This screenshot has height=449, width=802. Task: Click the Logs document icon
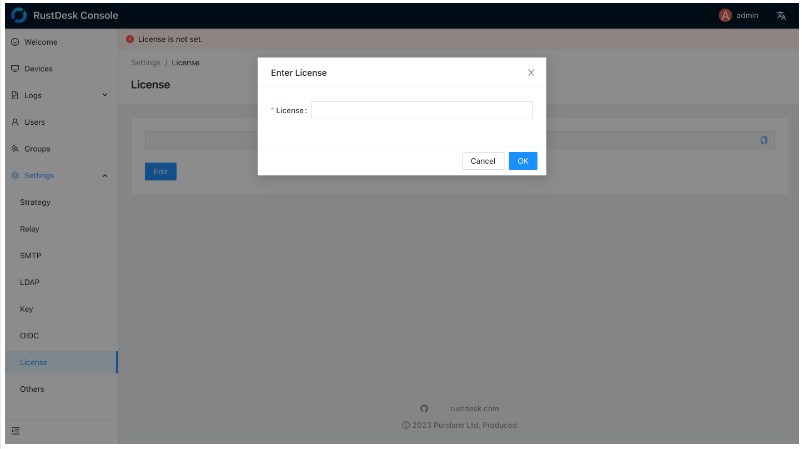click(x=15, y=95)
